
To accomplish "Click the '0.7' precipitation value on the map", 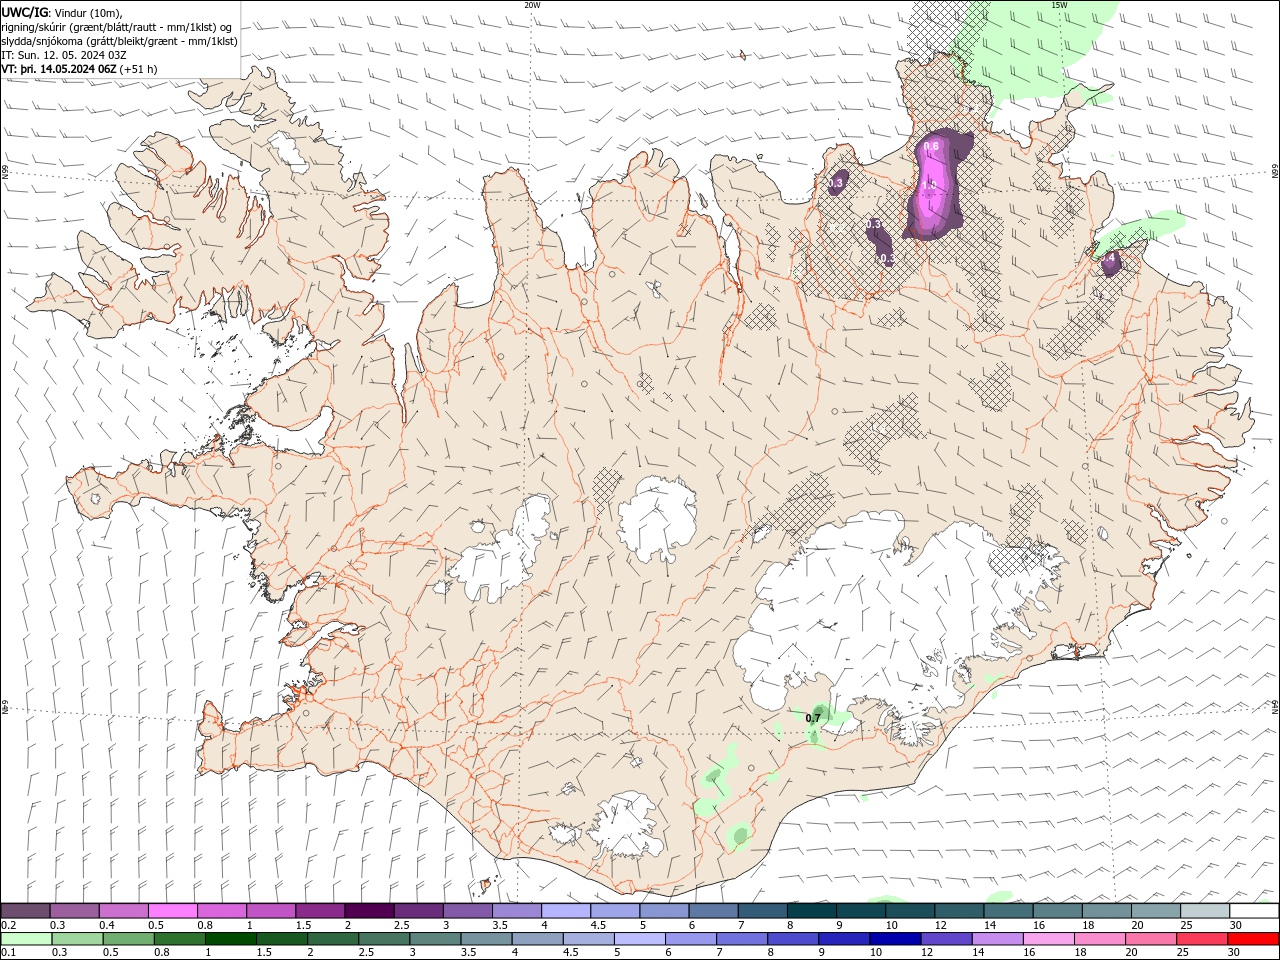I will [813, 718].
